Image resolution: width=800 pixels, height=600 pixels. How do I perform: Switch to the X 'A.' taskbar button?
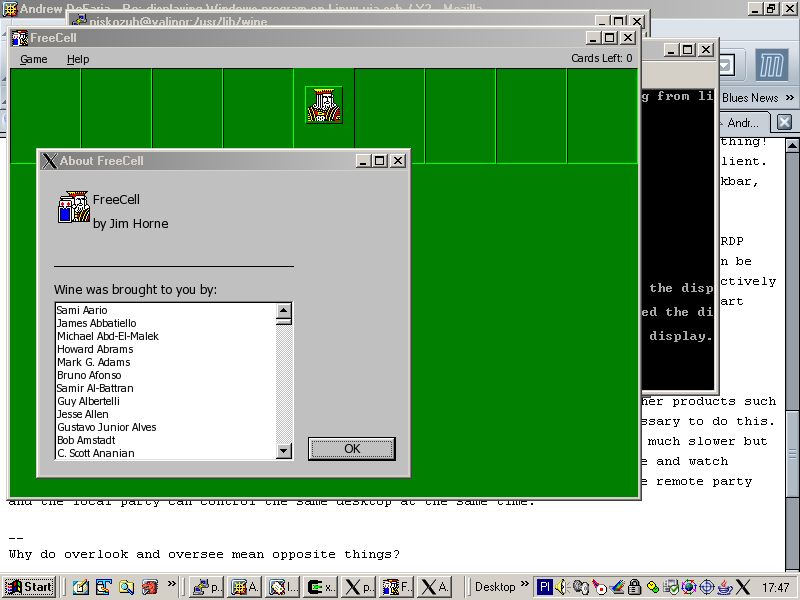point(433,587)
